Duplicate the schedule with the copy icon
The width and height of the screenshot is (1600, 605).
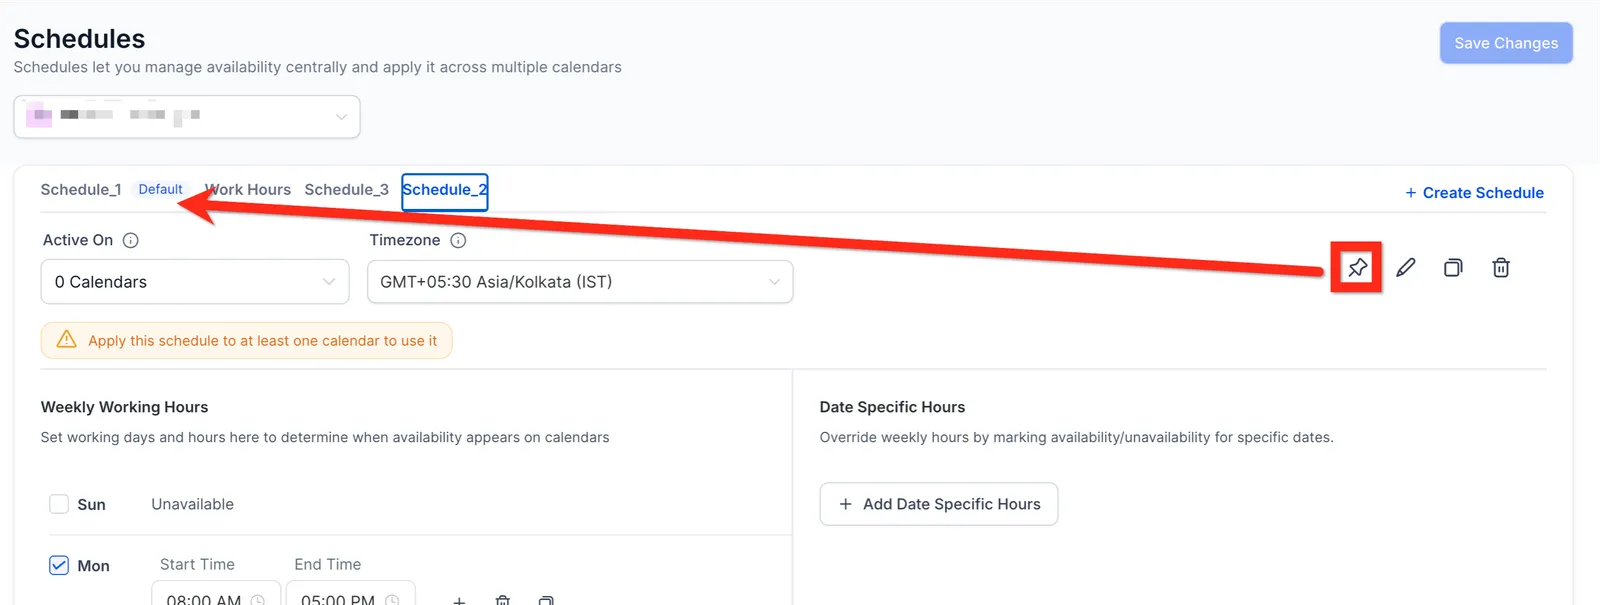pos(1453,267)
